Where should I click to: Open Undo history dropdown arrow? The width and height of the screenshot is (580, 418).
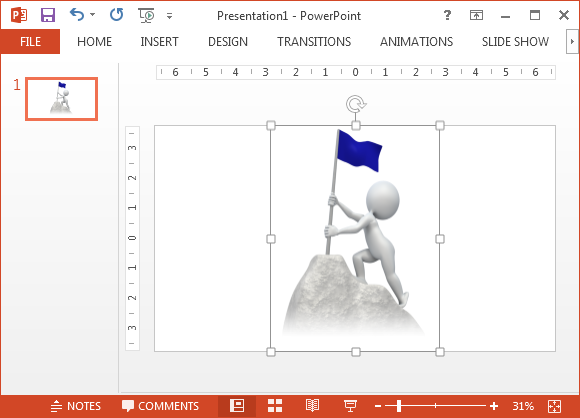92,15
